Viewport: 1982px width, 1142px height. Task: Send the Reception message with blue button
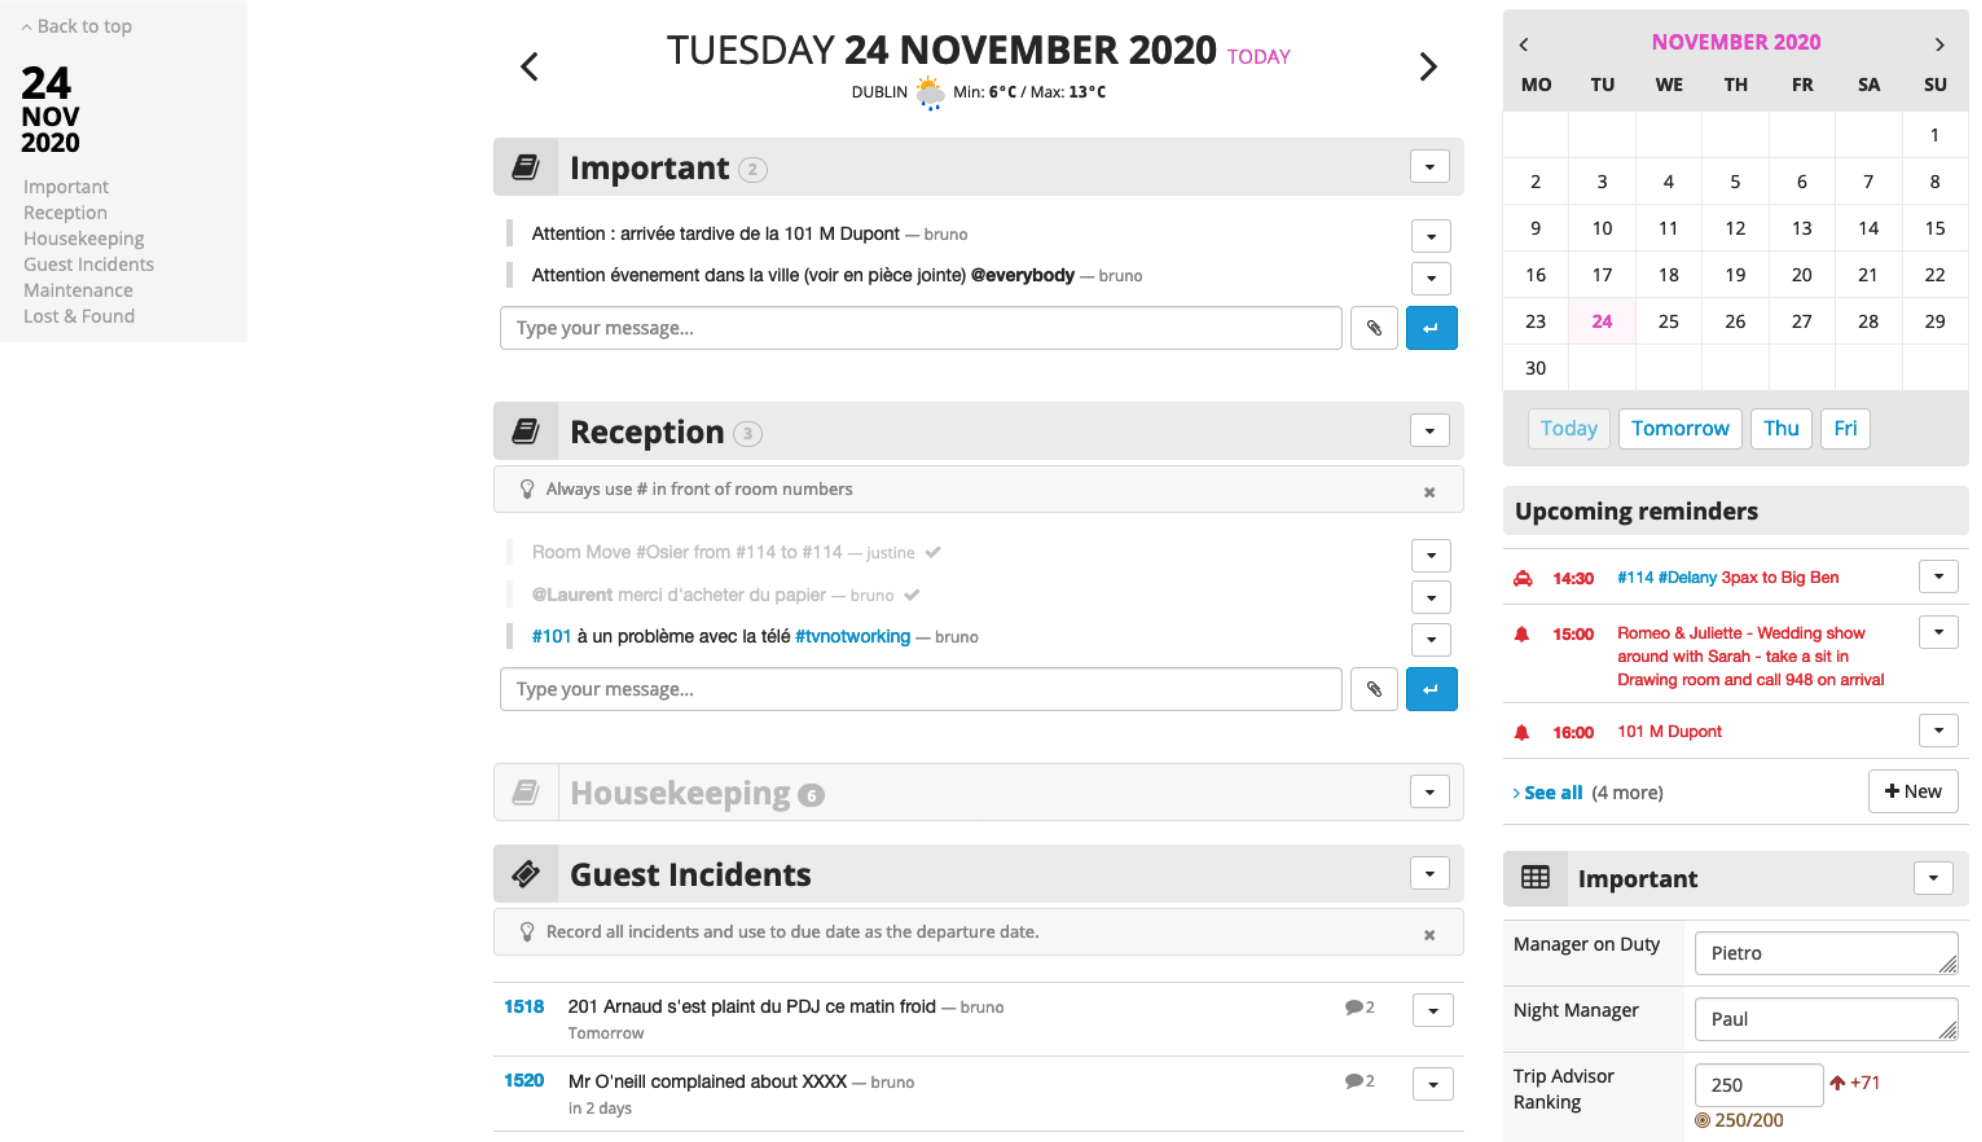point(1431,689)
